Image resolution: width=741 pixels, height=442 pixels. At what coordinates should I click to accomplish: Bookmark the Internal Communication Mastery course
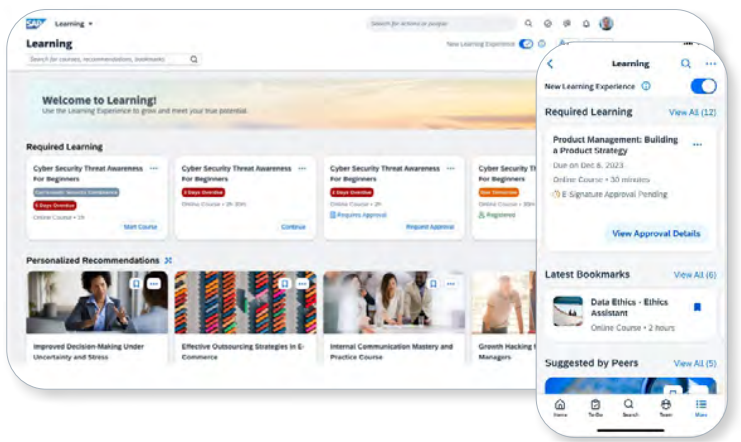[x=433, y=284]
